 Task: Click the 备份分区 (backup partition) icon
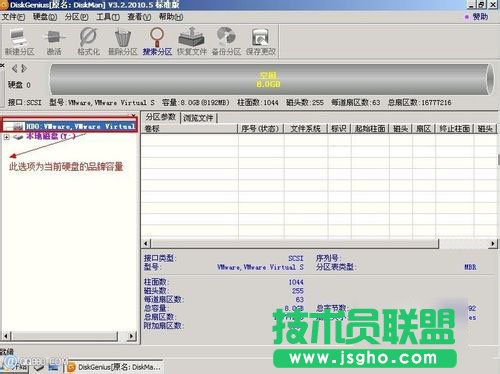[226, 42]
